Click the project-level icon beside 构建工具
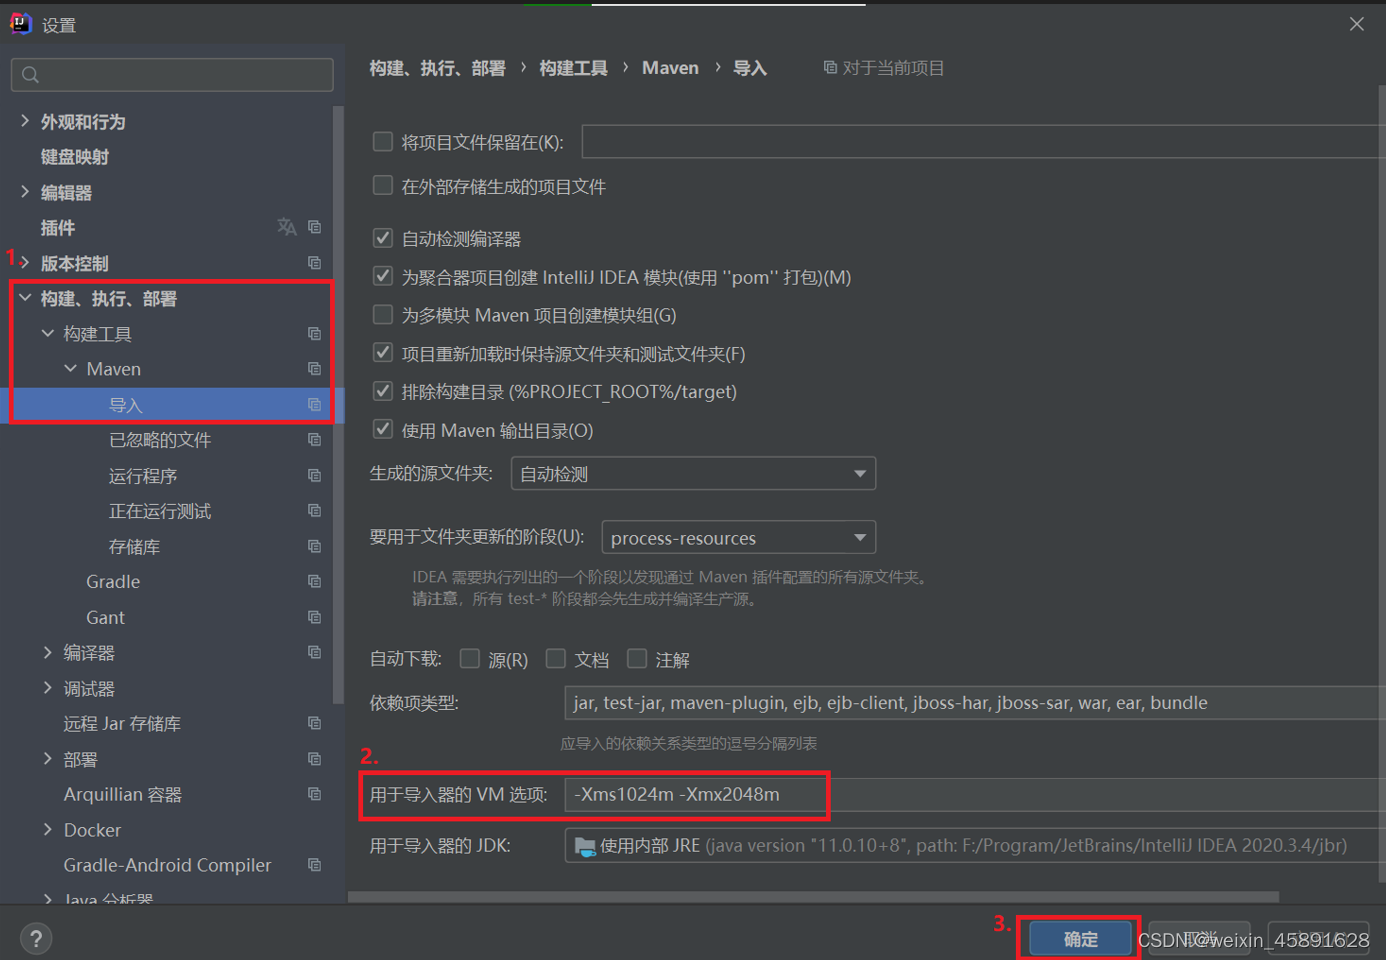Screen dimensions: 1386x960 314,334
